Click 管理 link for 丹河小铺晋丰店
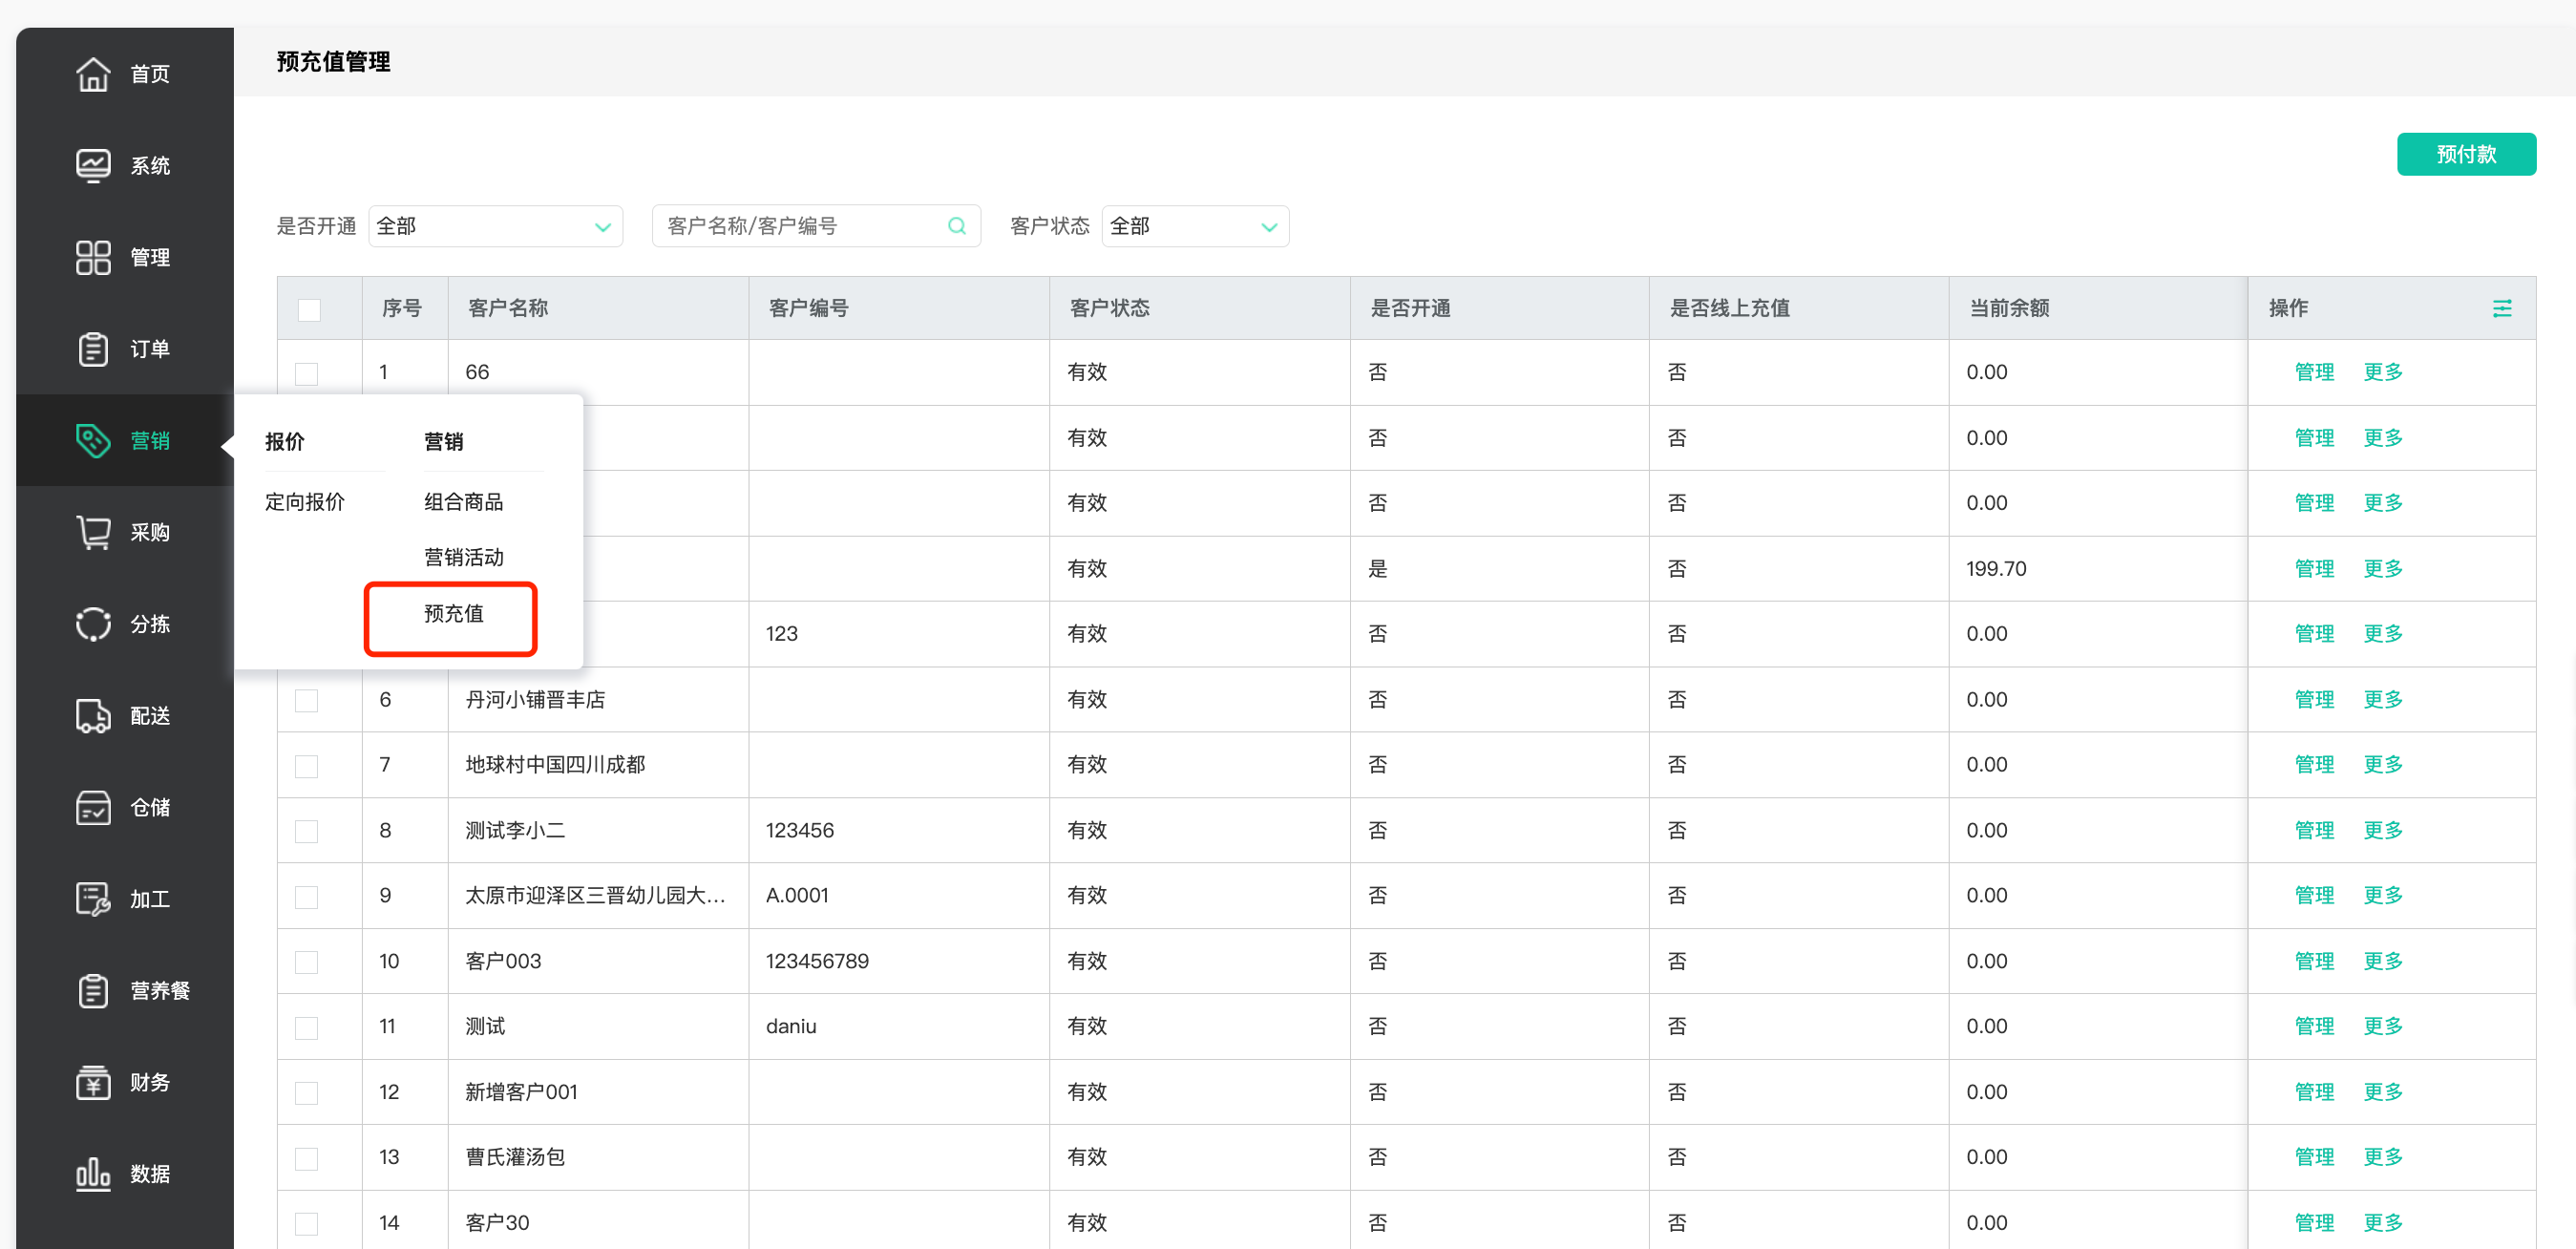 click(2313, 700)
